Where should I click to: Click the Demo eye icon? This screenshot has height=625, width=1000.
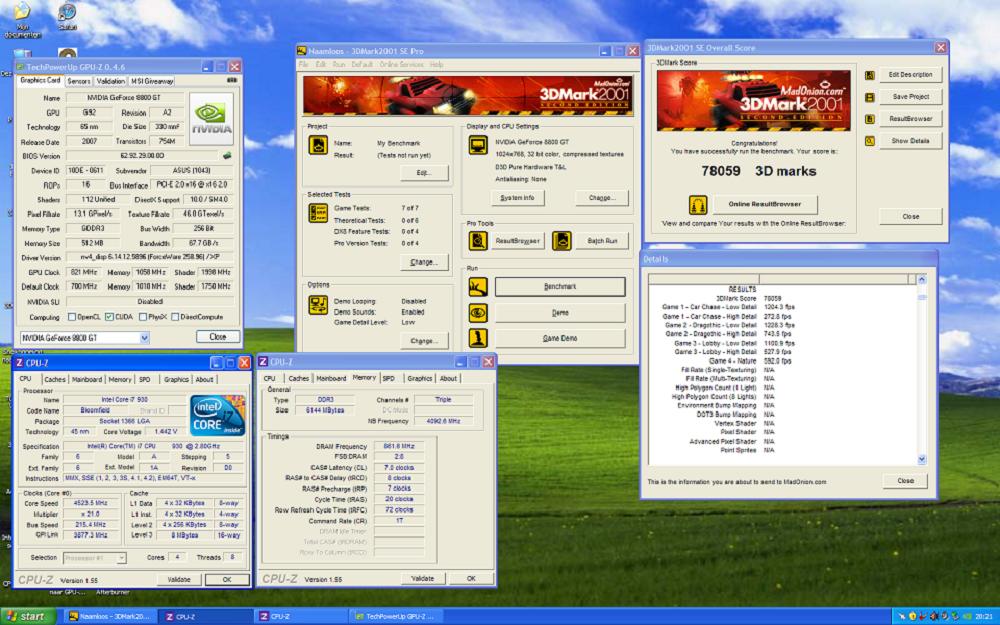(x=478, y=312)
